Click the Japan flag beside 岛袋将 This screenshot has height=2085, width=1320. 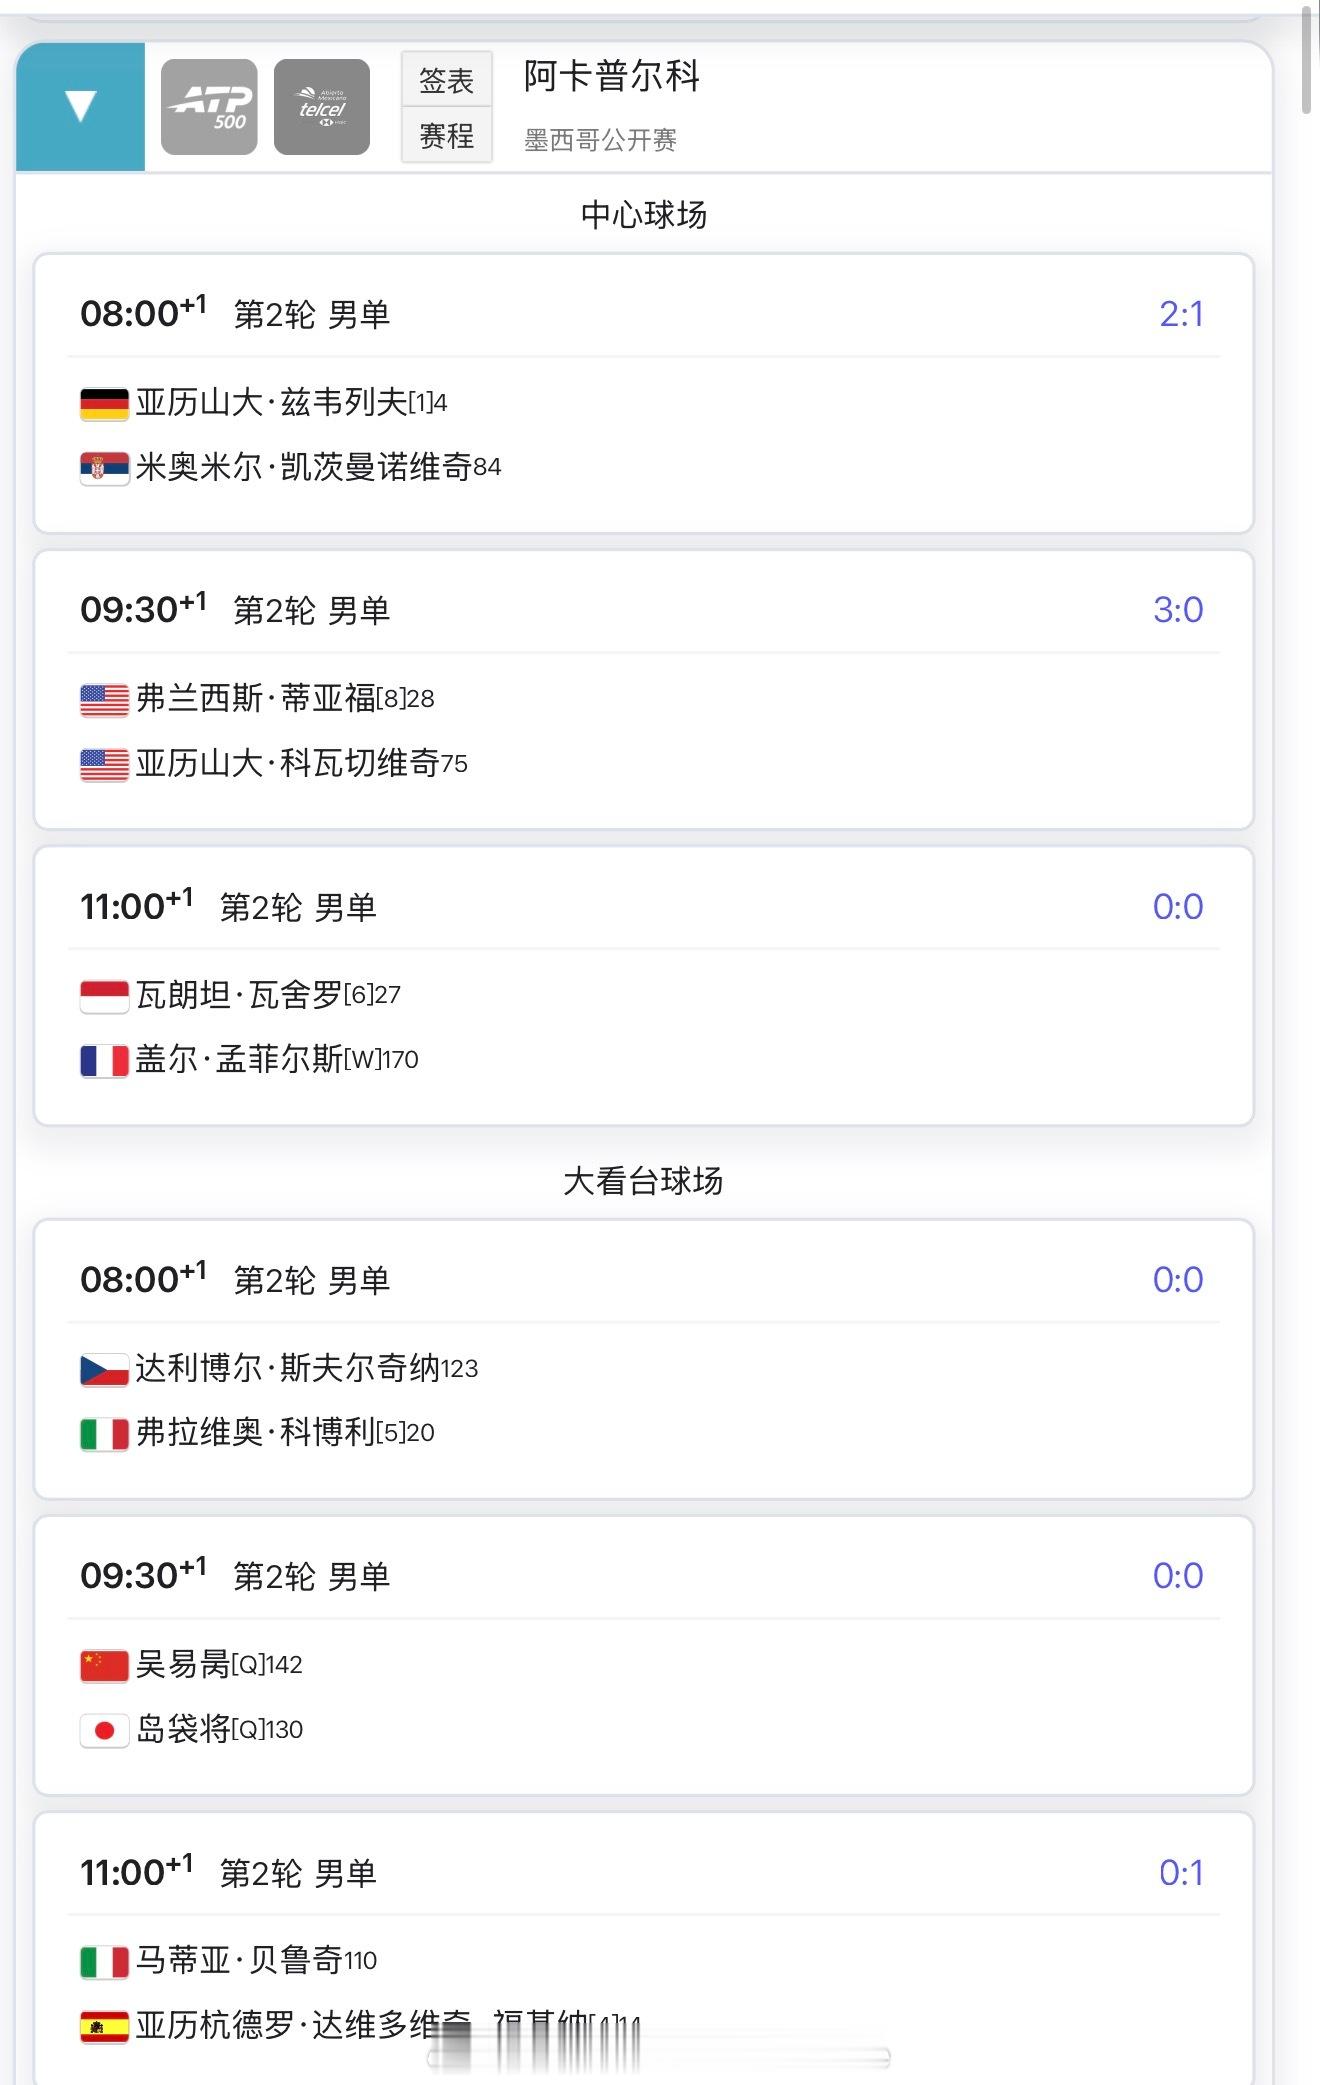point(104,1730)
